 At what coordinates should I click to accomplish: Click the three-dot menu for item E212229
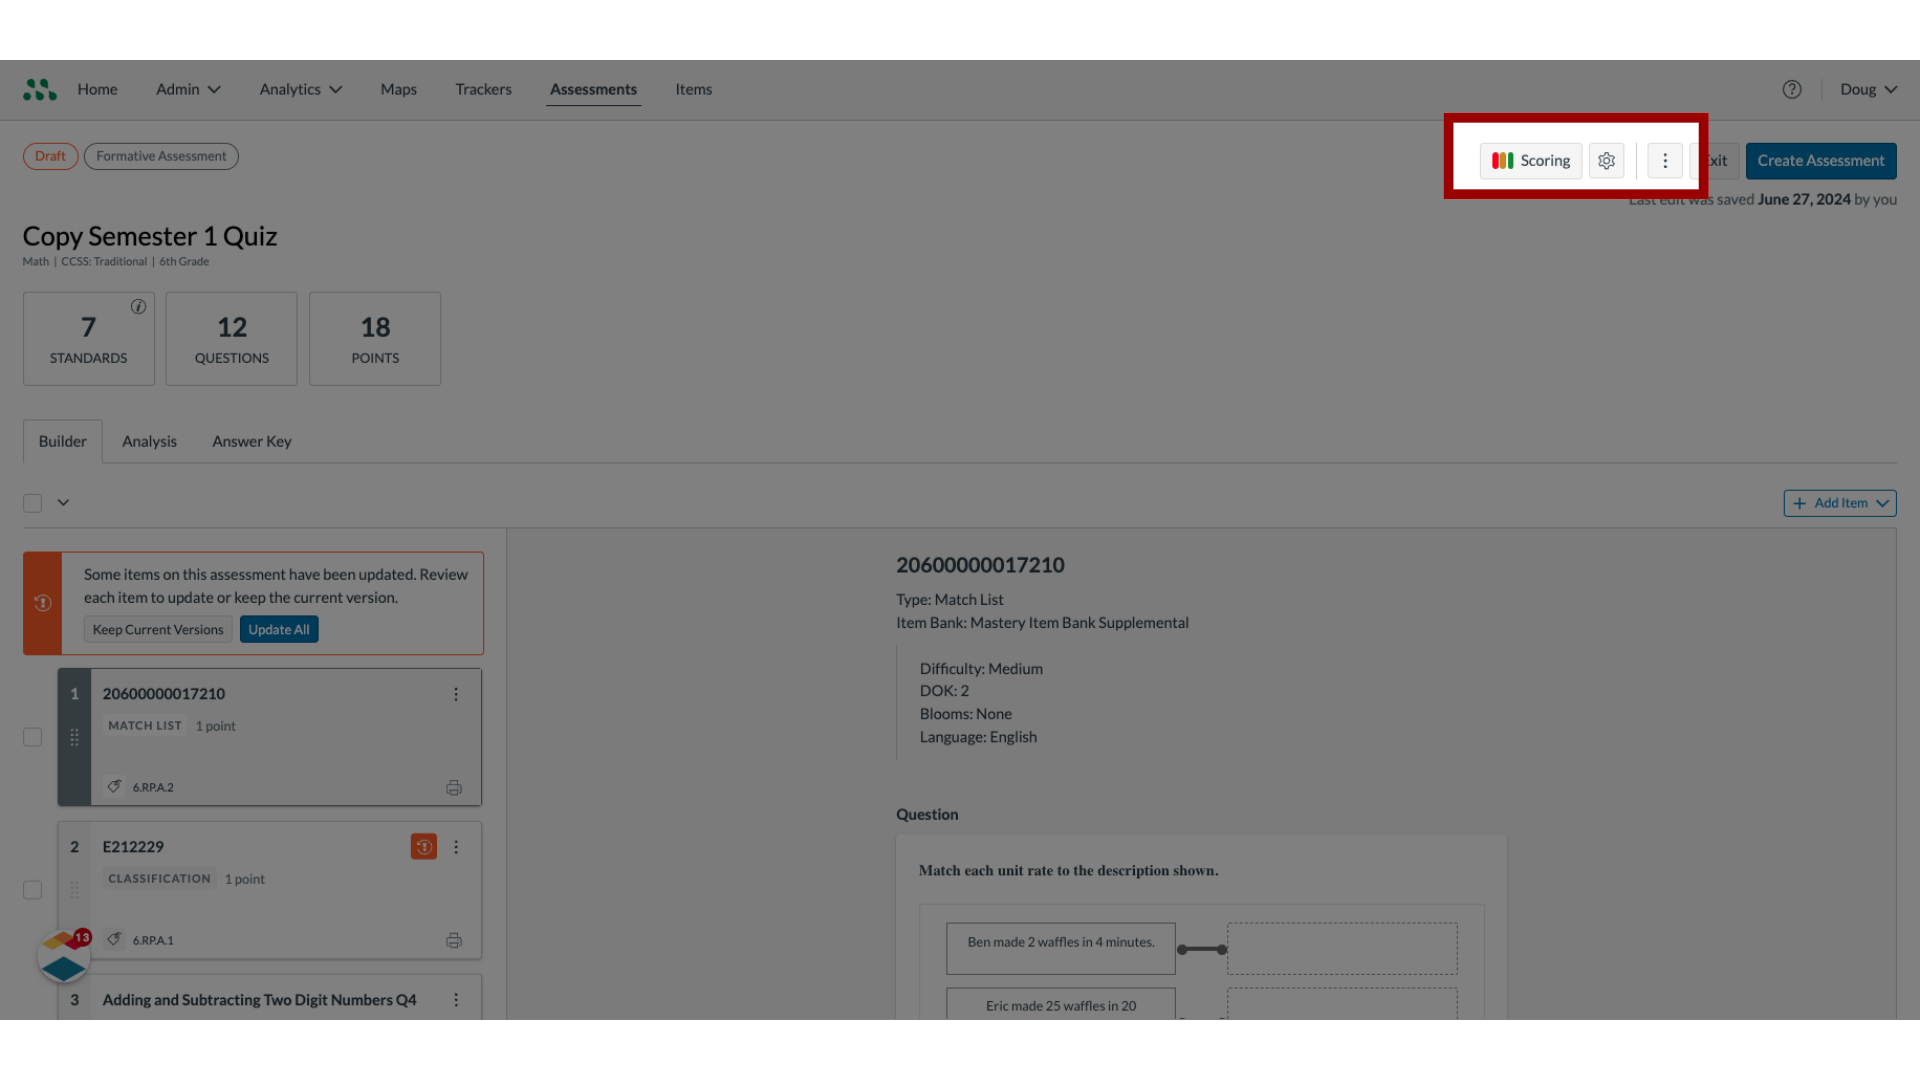[458, 847]
